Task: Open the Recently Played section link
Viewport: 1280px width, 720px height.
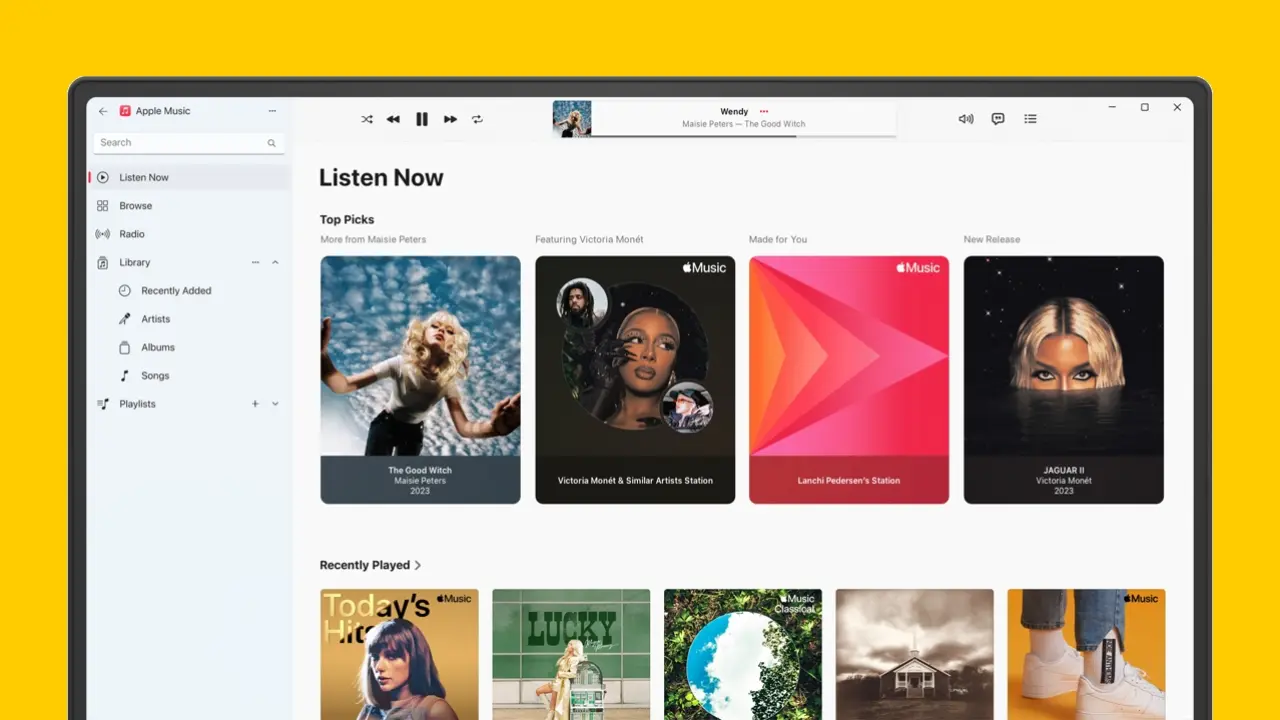Action: click(370, 565)
